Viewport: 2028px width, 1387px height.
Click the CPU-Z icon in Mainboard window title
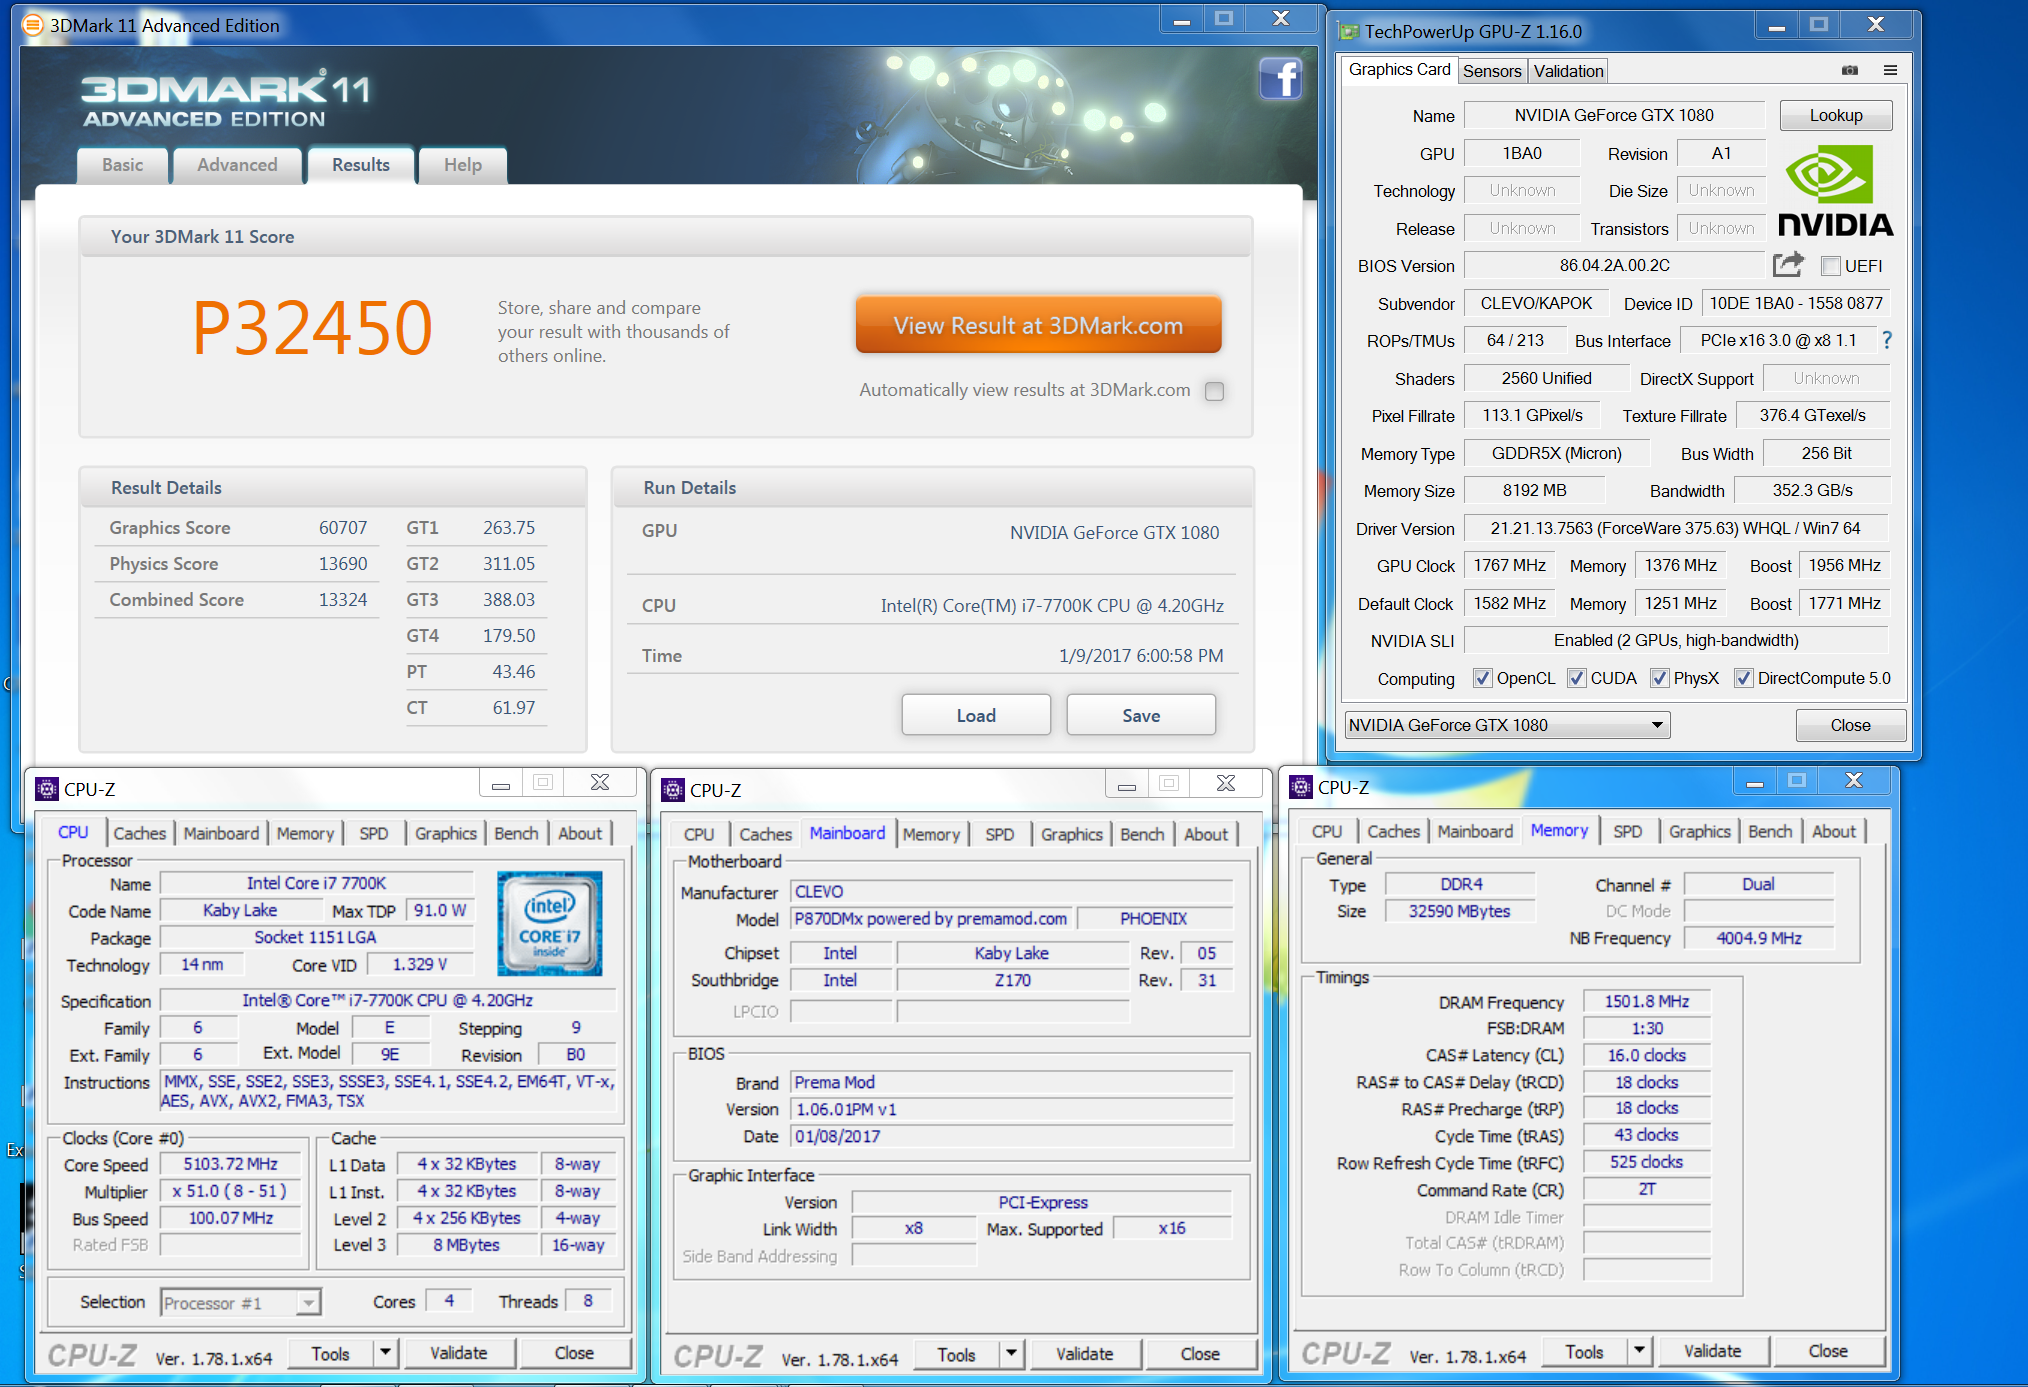[x=673, y=790]
